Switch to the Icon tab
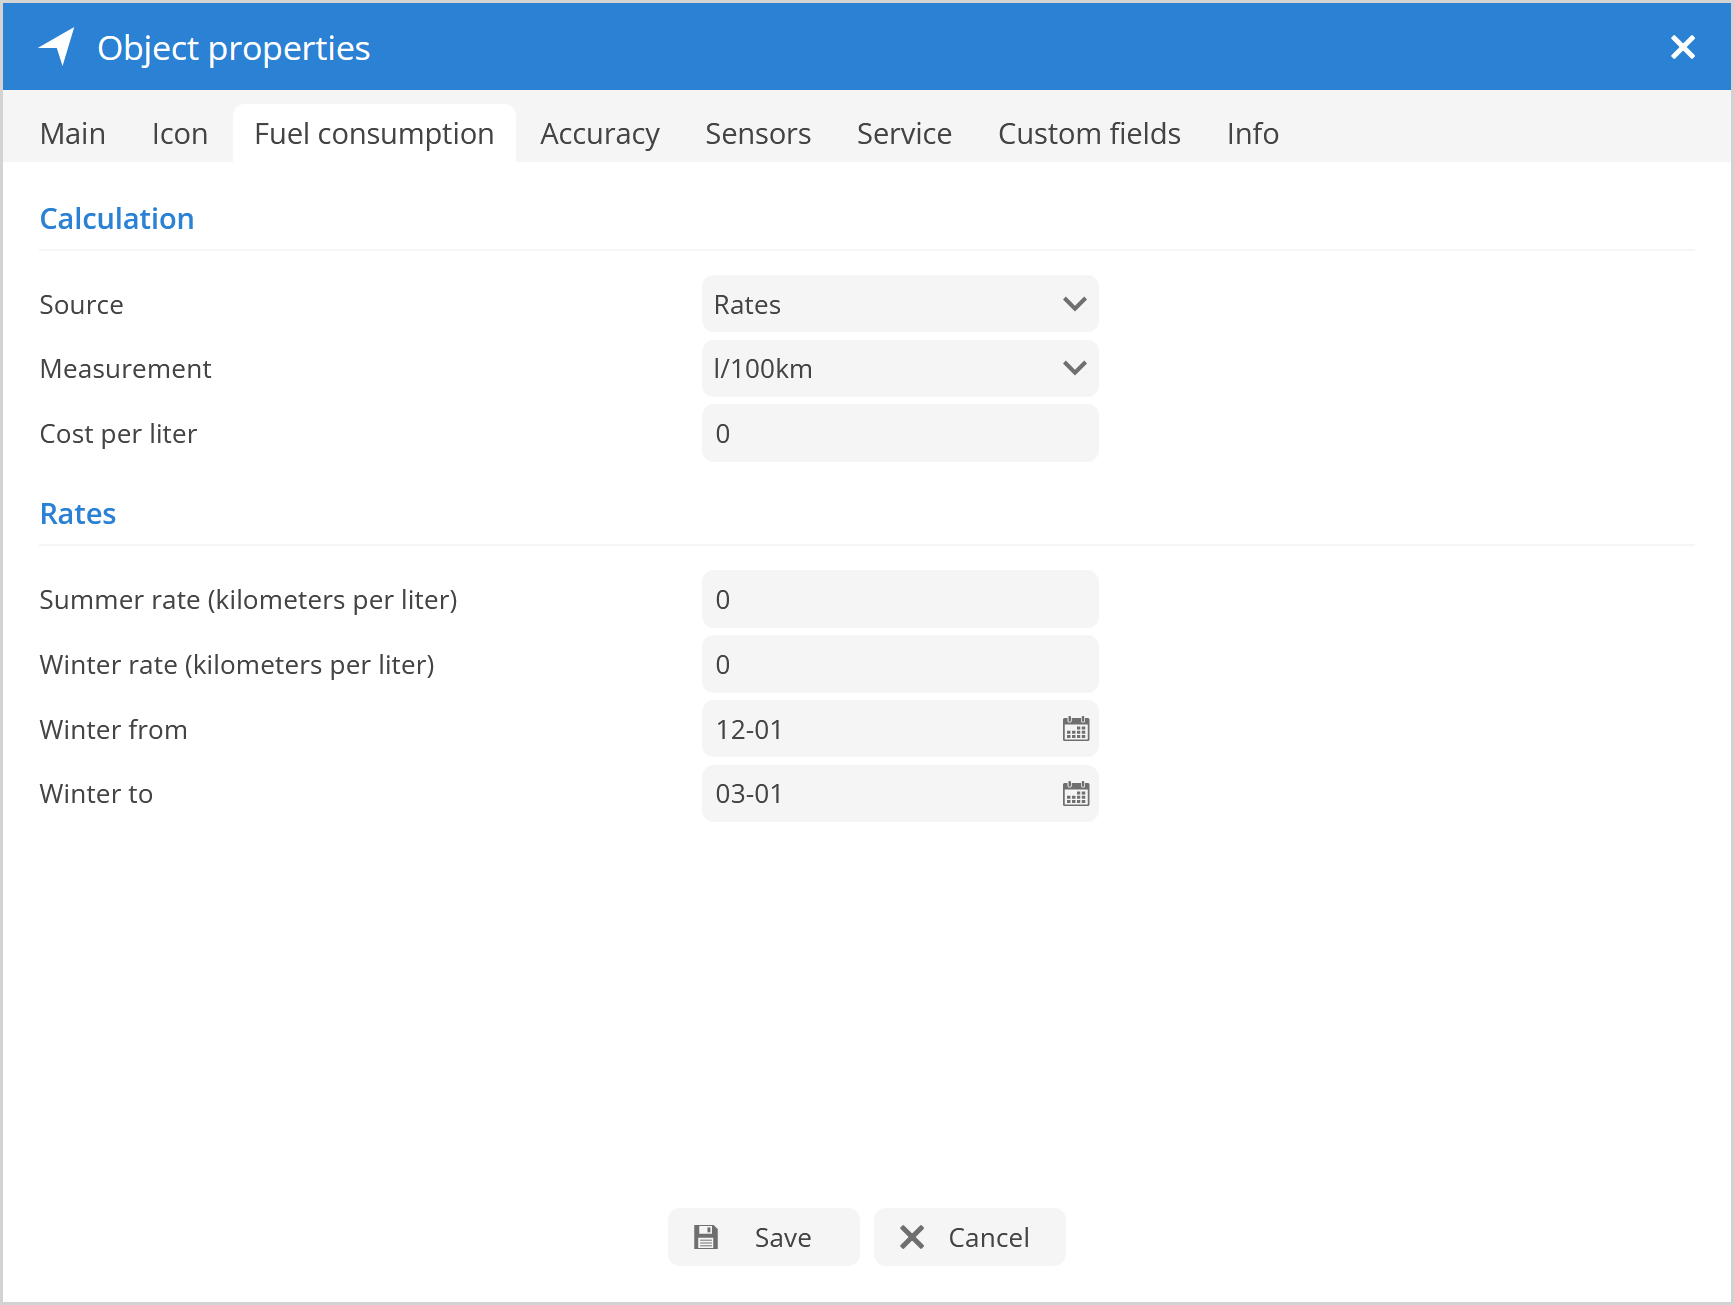1734x1305 pixels. pyautogui.click(x=180, y=134)
